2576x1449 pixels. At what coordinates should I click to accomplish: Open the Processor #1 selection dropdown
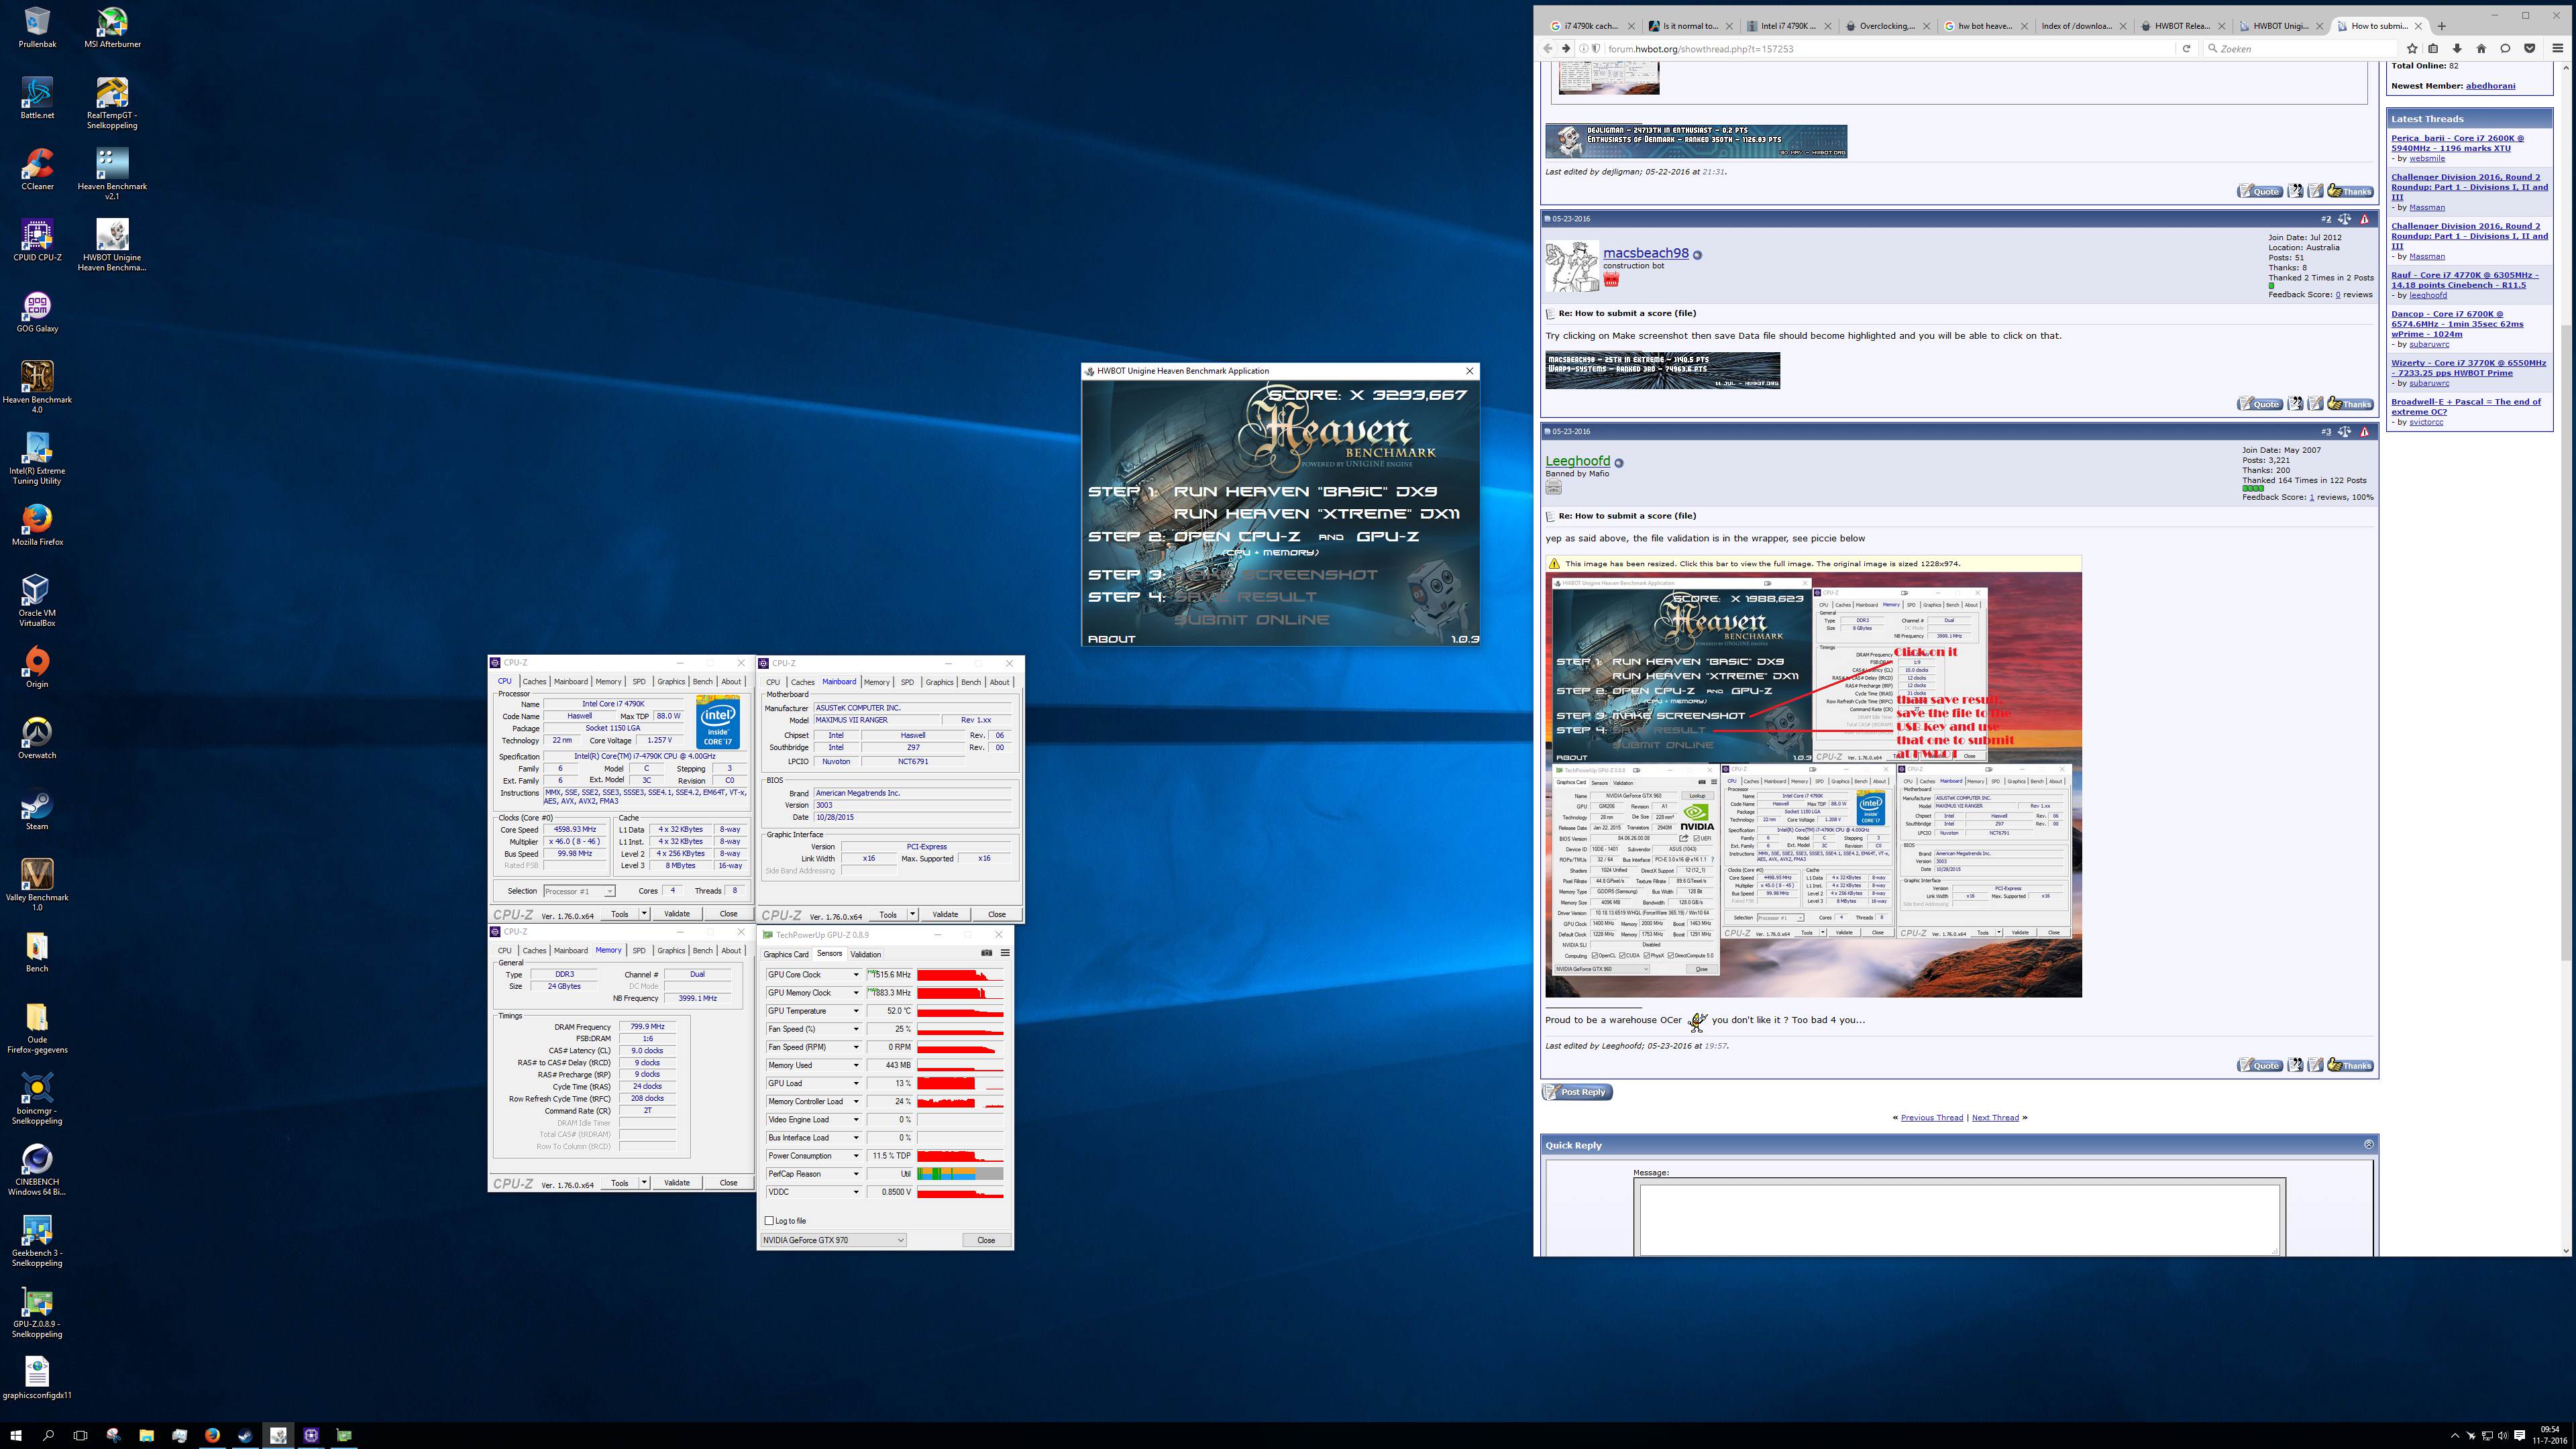[x=579, y=891]
